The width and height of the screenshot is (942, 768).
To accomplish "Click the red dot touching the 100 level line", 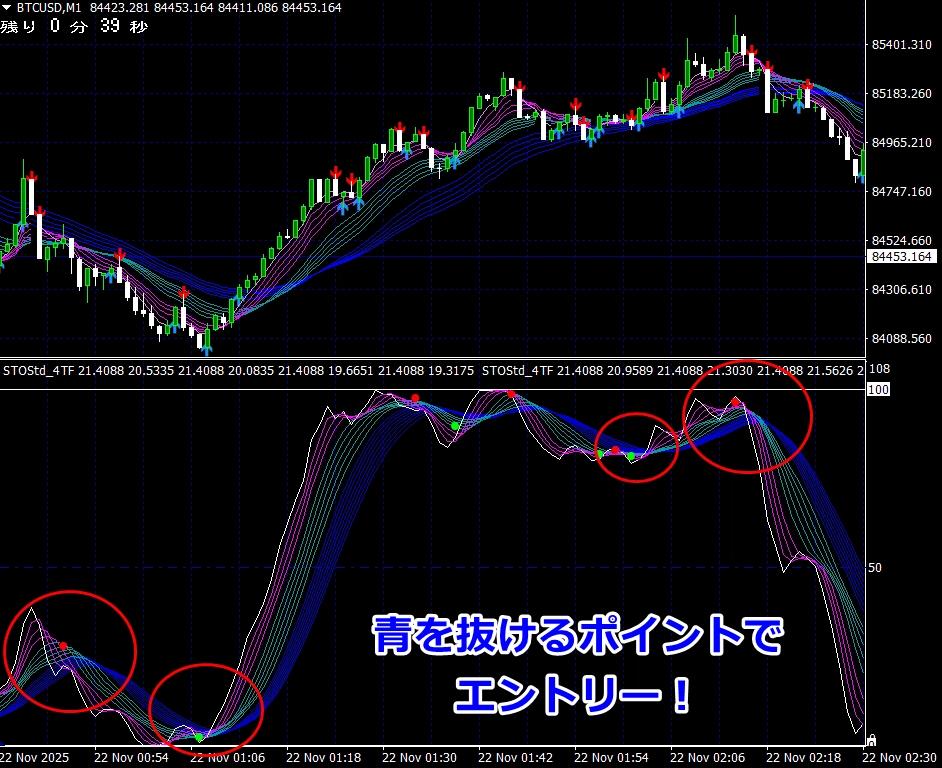I will pos(512,394).
